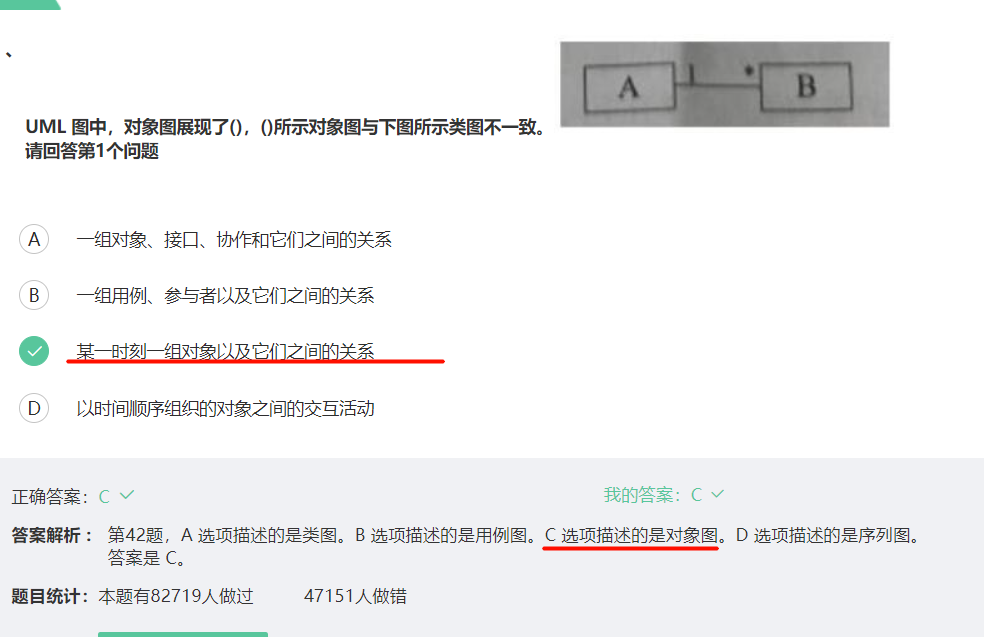Select answer option D radio circle
The width and height of the screenshot is (984, 637).
click(34, 409)
